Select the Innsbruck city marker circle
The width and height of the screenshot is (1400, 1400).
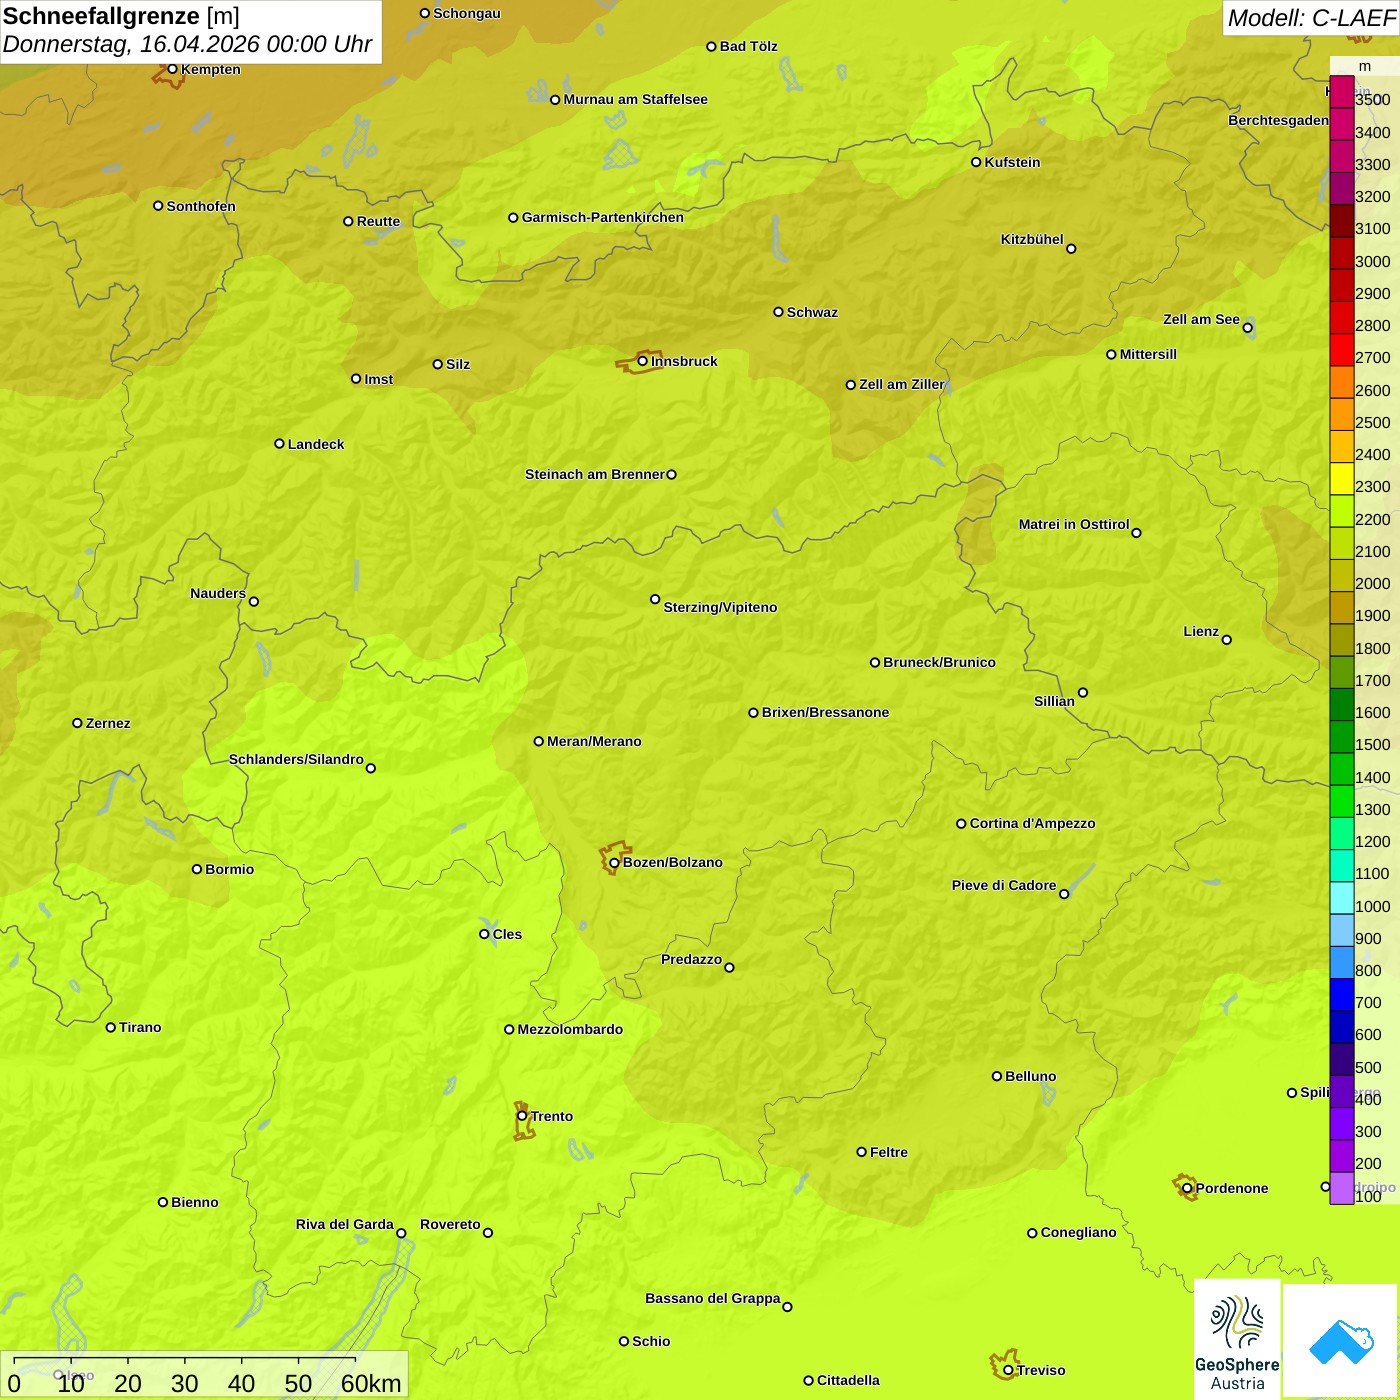[643, 361]
